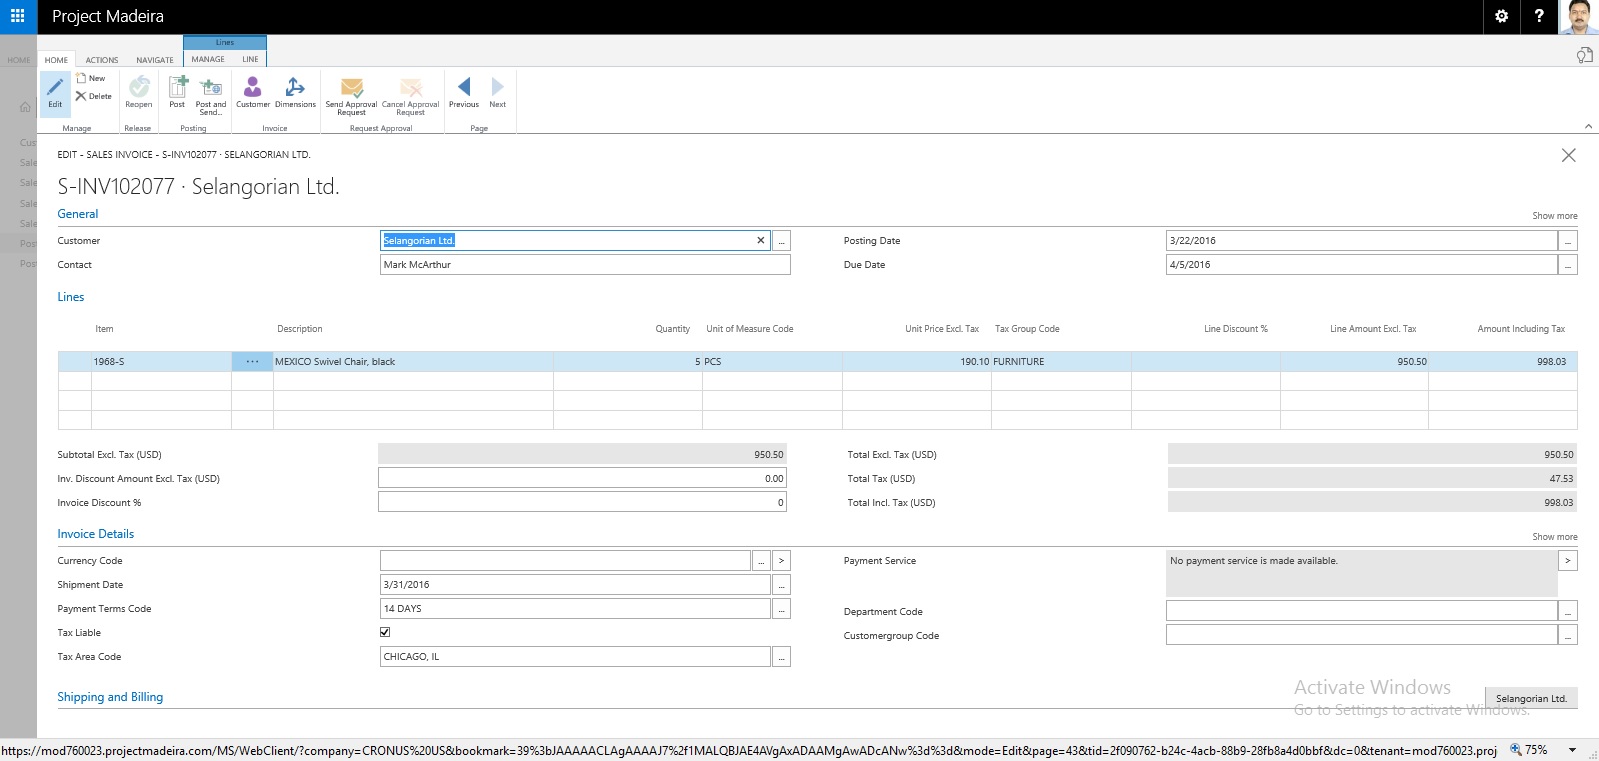This screenshot has height=761, width=1599.
Task: Open Dimensions from the ribbon
Action: point(295,89)
